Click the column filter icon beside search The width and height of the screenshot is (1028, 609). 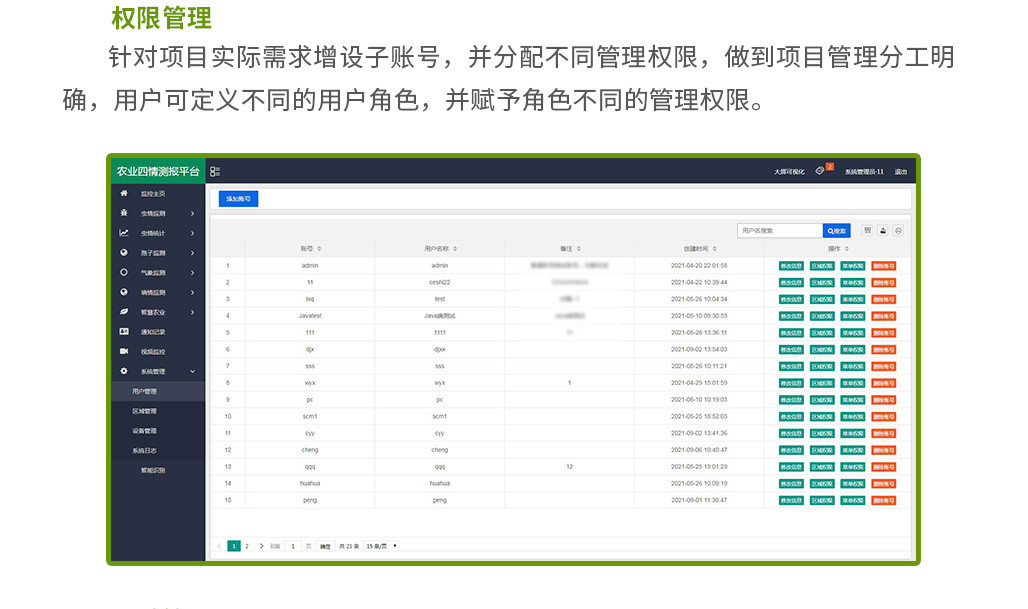(x=868, y=230)
